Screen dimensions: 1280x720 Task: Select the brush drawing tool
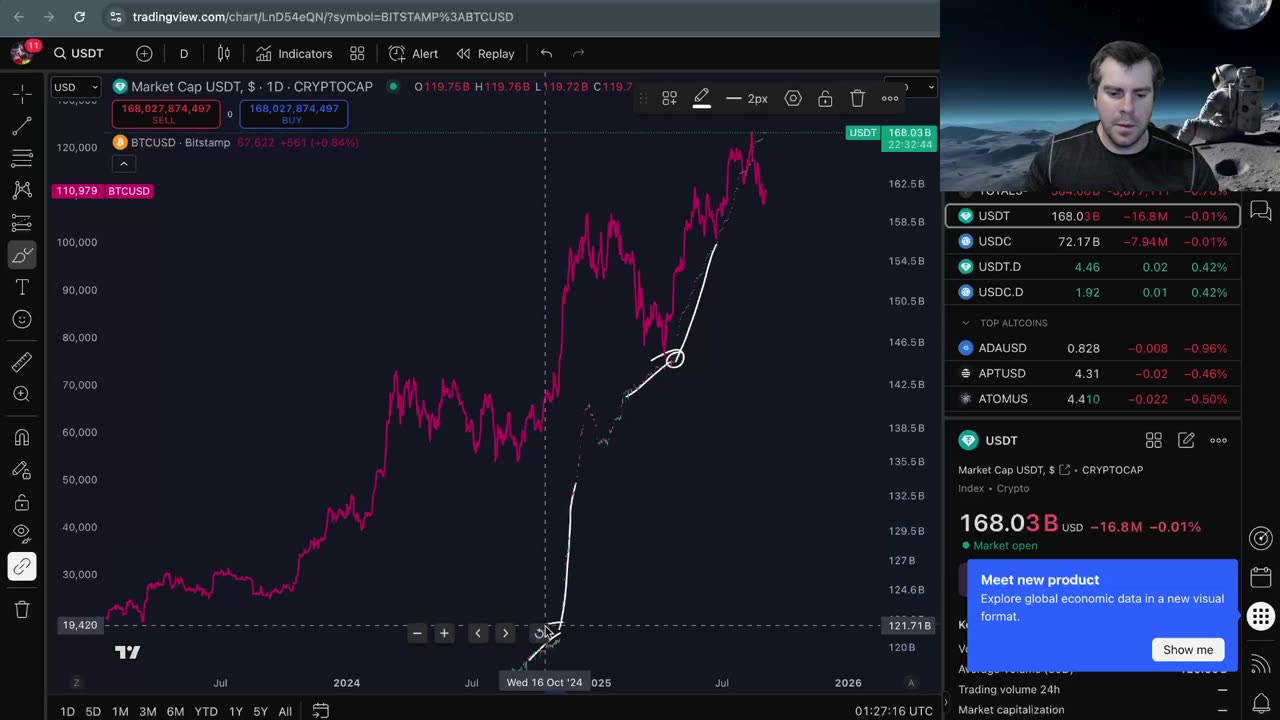(x=22, y=255)
